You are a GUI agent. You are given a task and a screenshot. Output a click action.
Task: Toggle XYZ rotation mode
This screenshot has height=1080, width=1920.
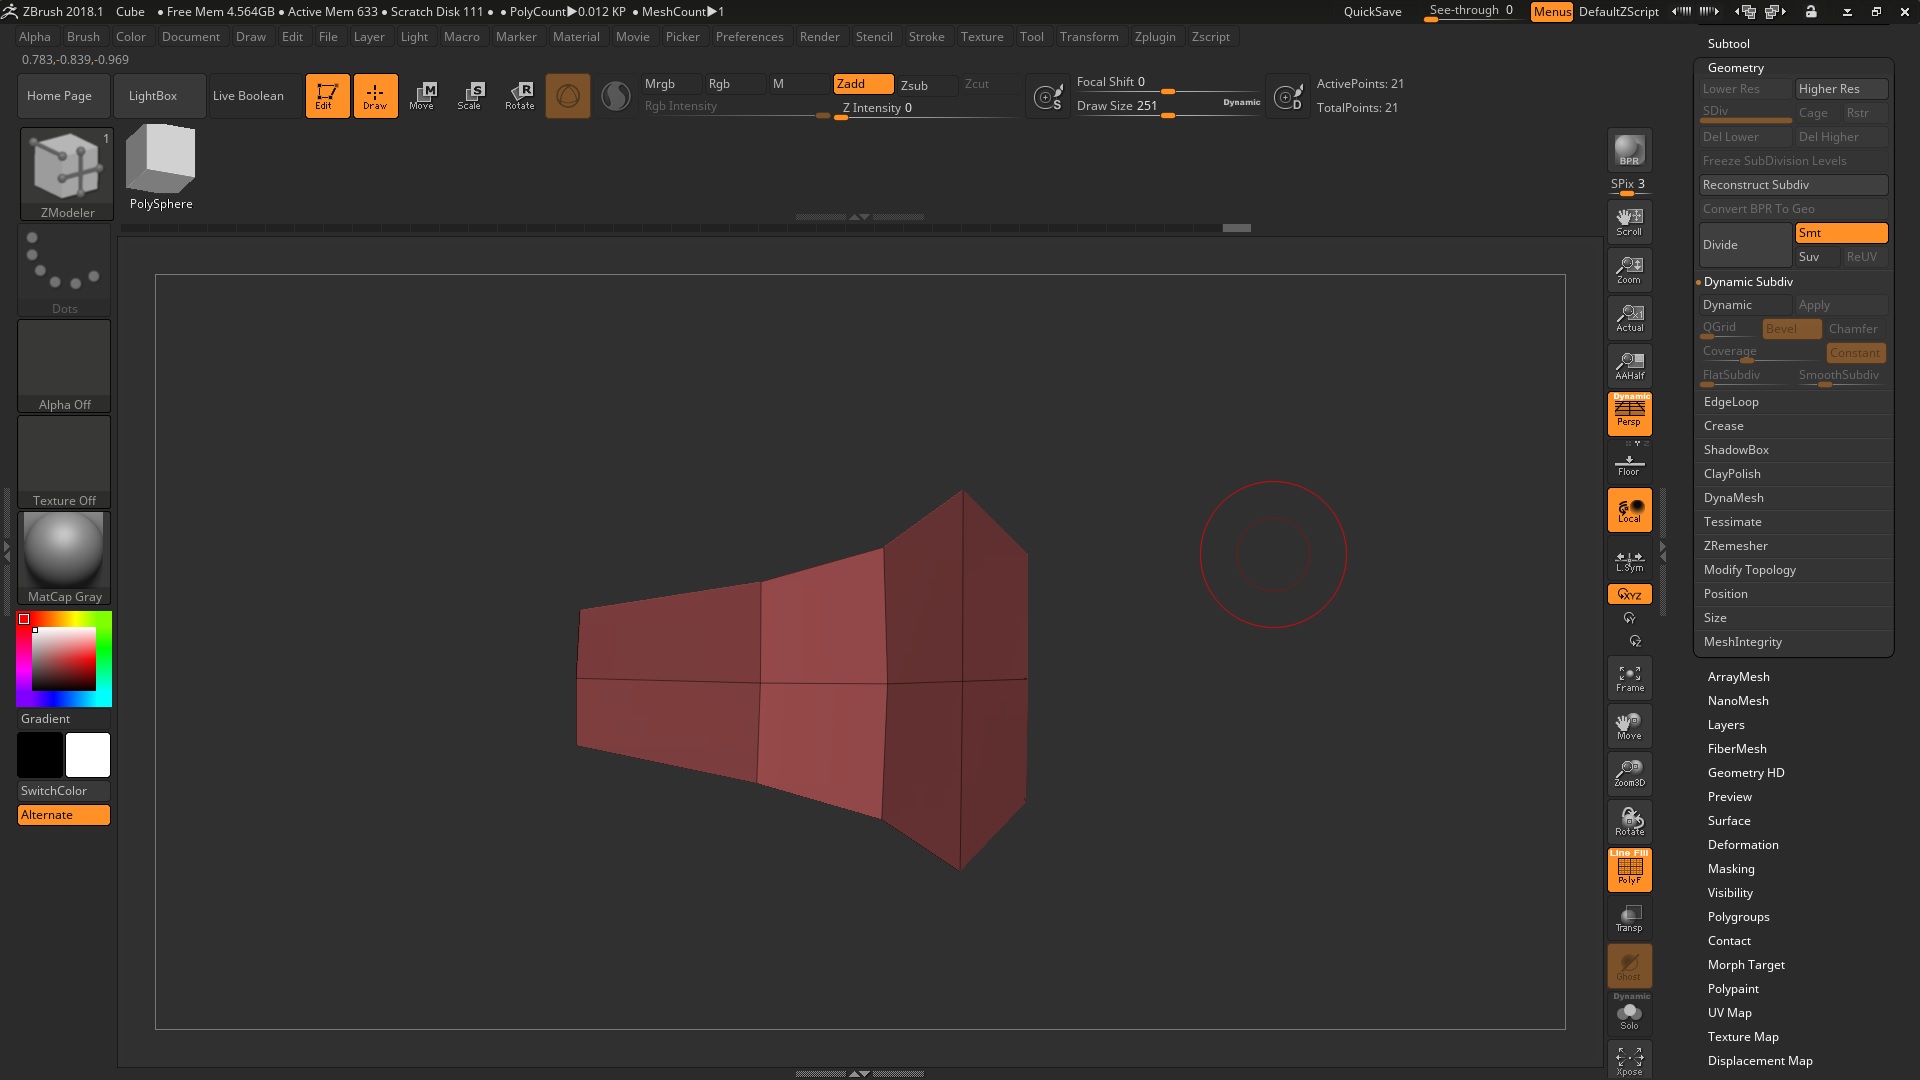point(1629,594)
